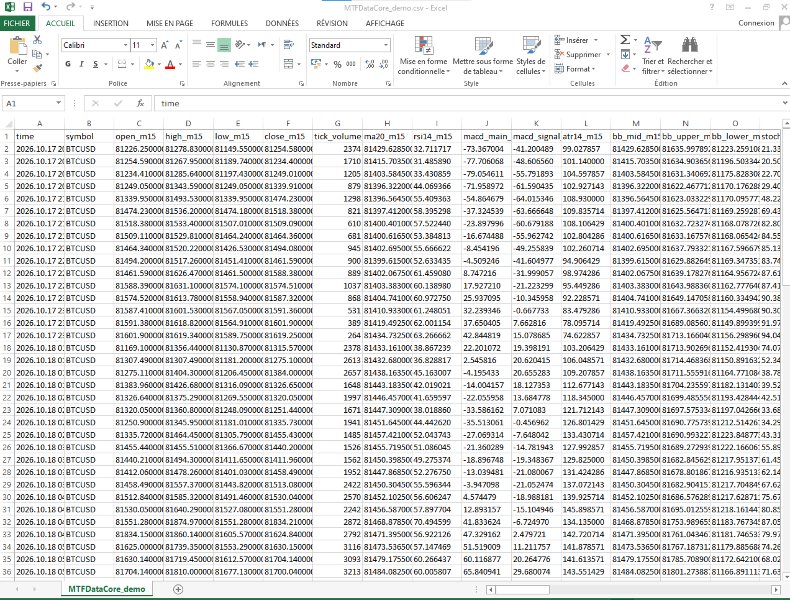Viewport: 790px width, 600px height.
Task: Click the Copy icon in Presse-papiers
Action: click(37, 54)
